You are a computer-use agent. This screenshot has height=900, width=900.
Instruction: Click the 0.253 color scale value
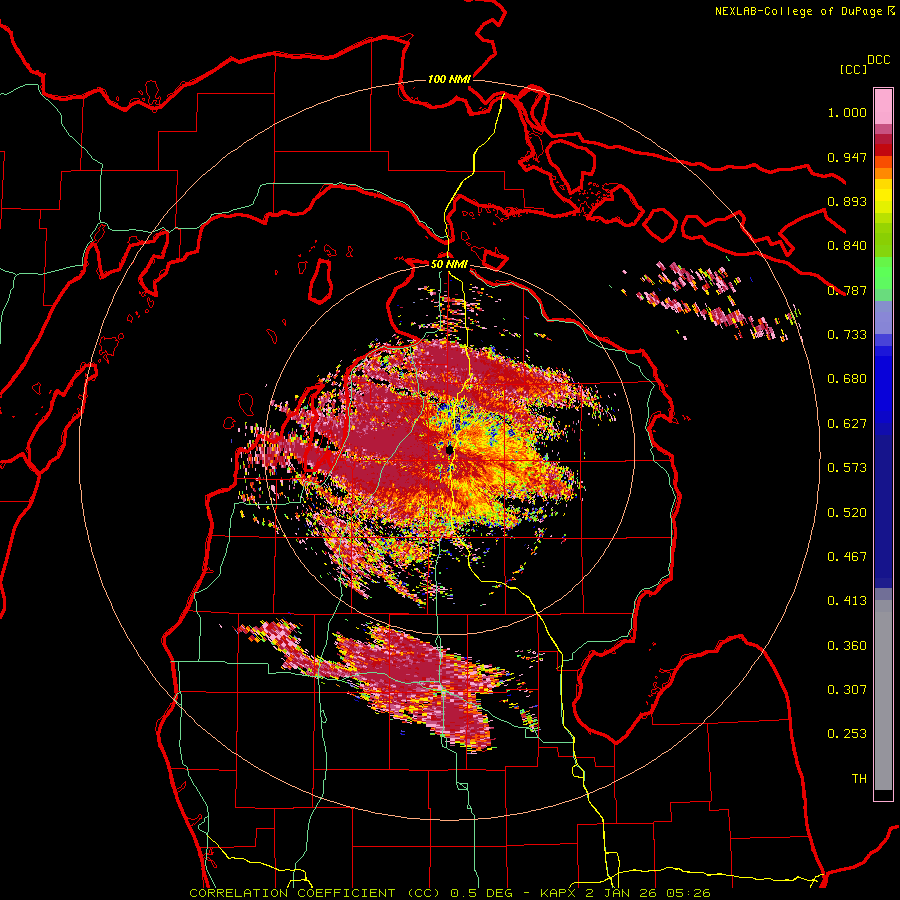tap(847, 734)
